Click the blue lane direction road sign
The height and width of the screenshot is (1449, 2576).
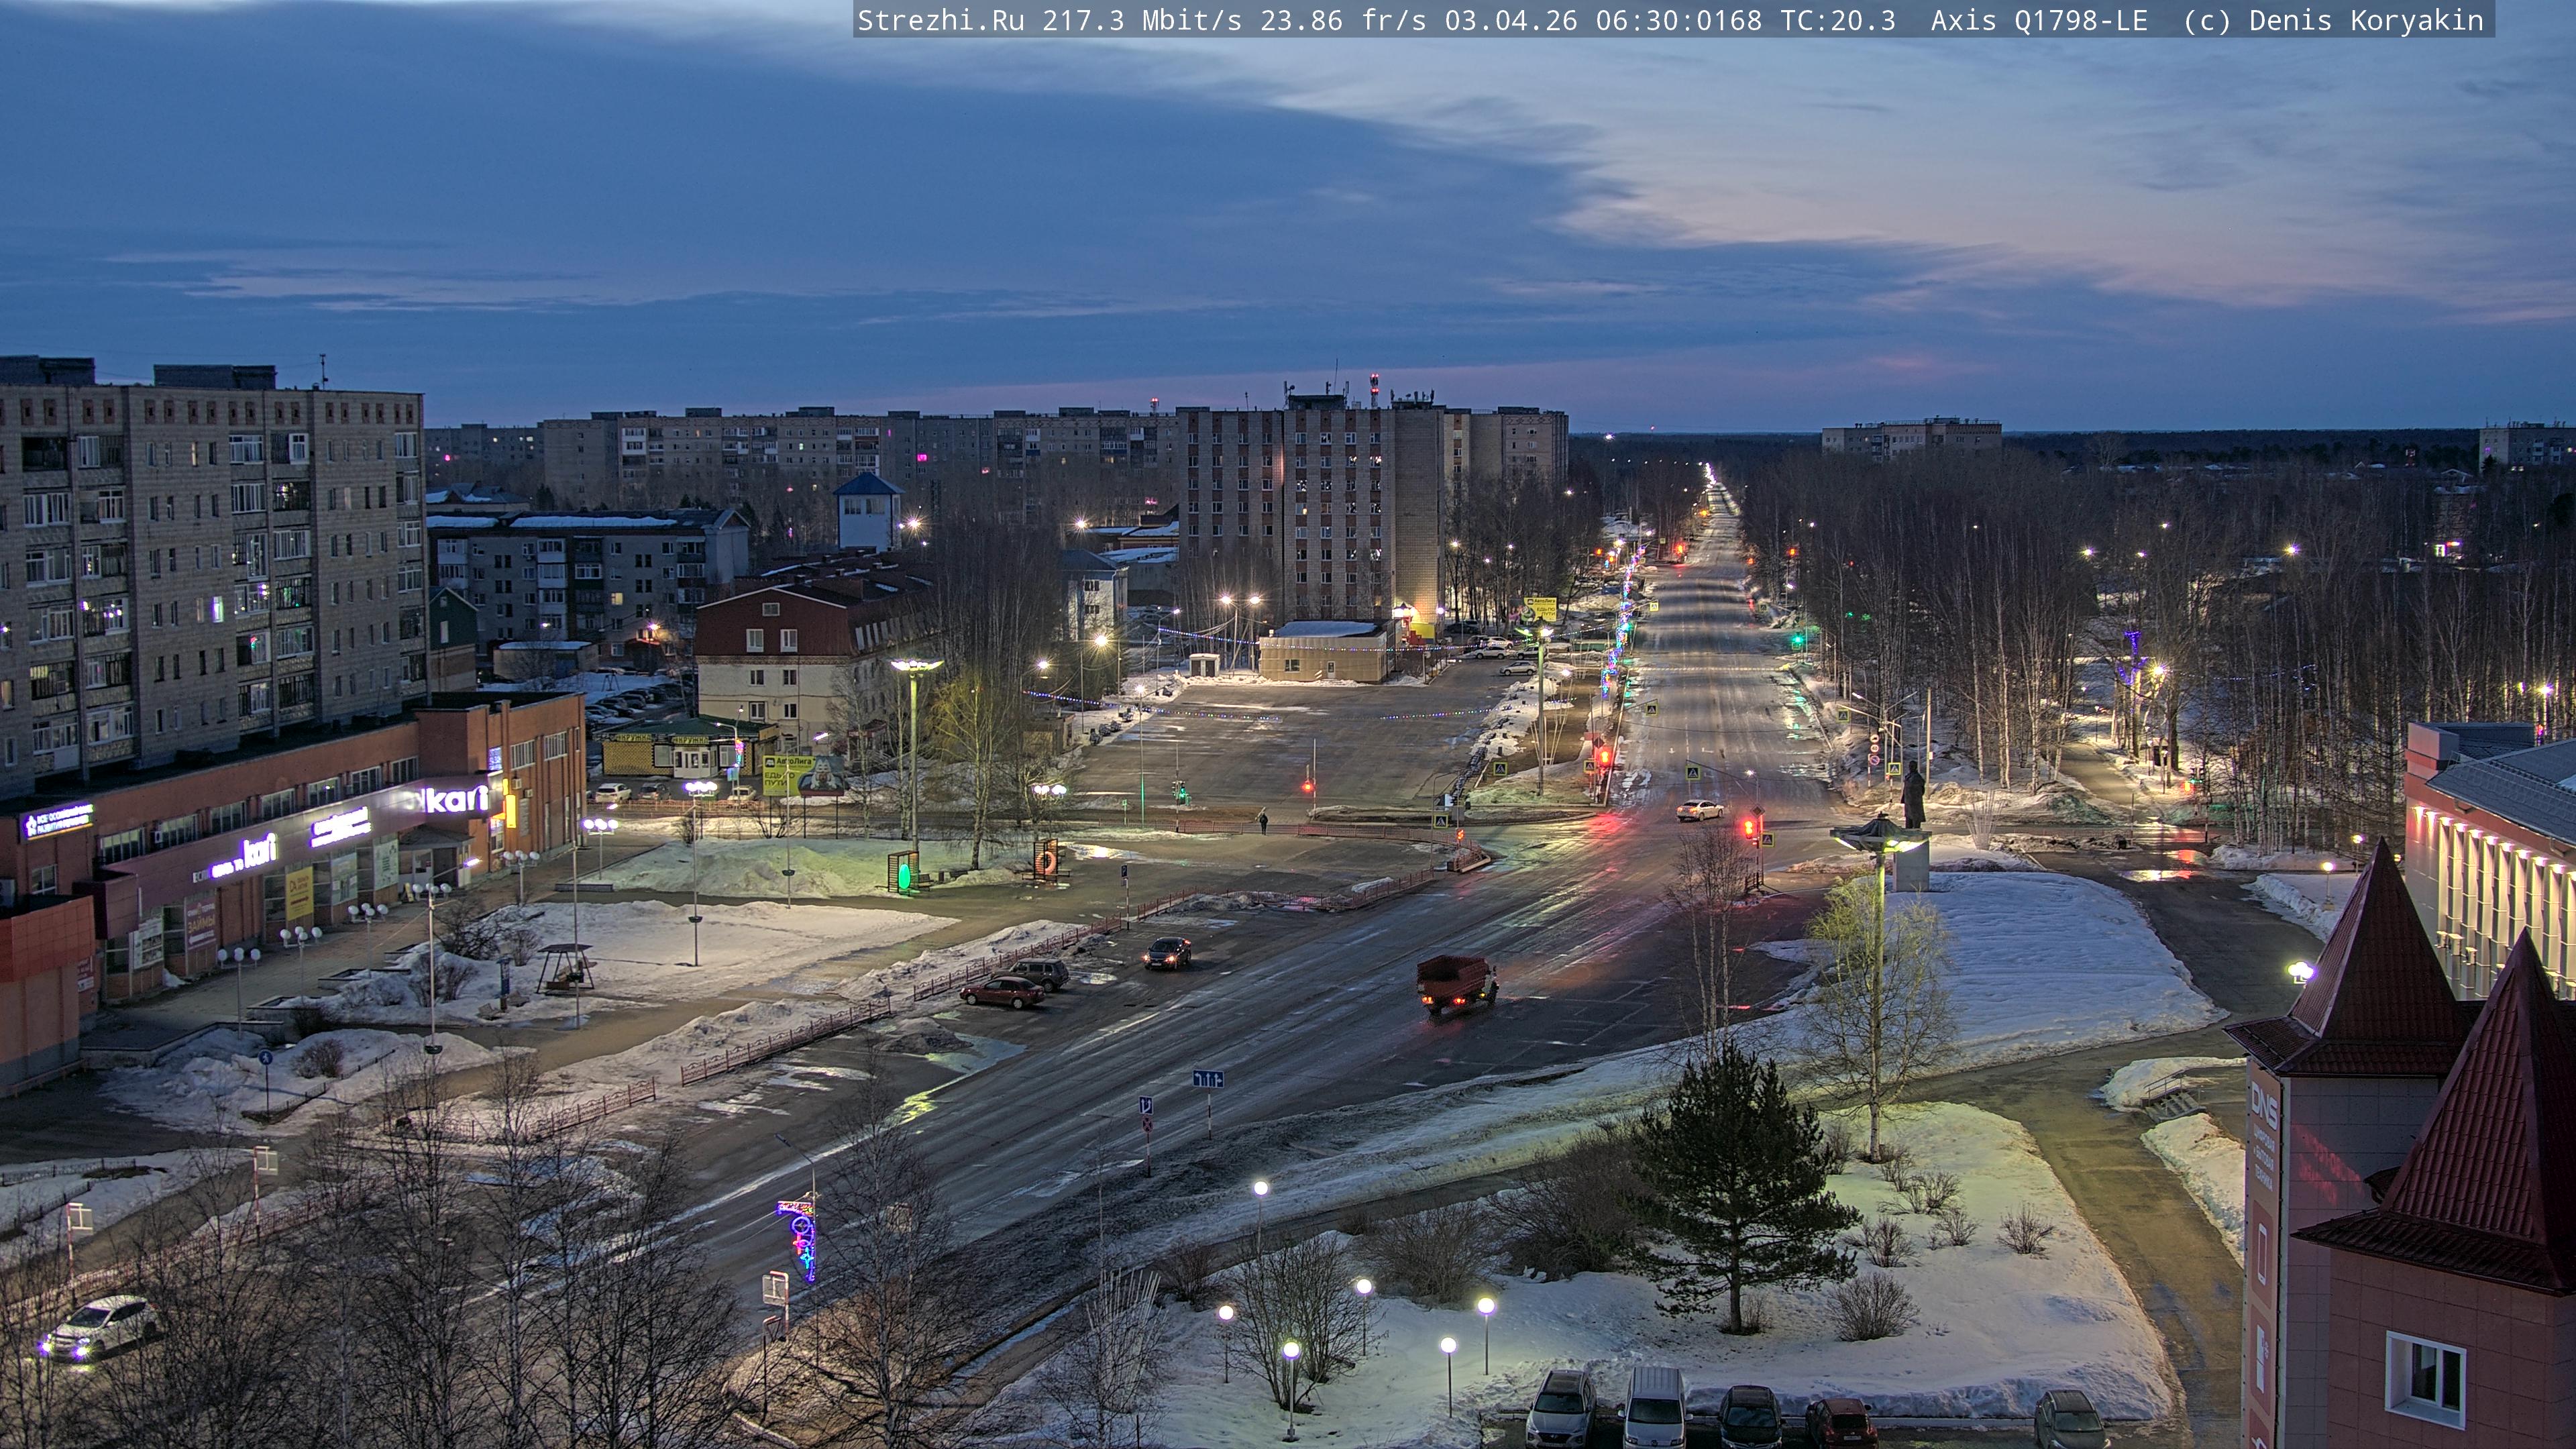click(1207, 1079)
